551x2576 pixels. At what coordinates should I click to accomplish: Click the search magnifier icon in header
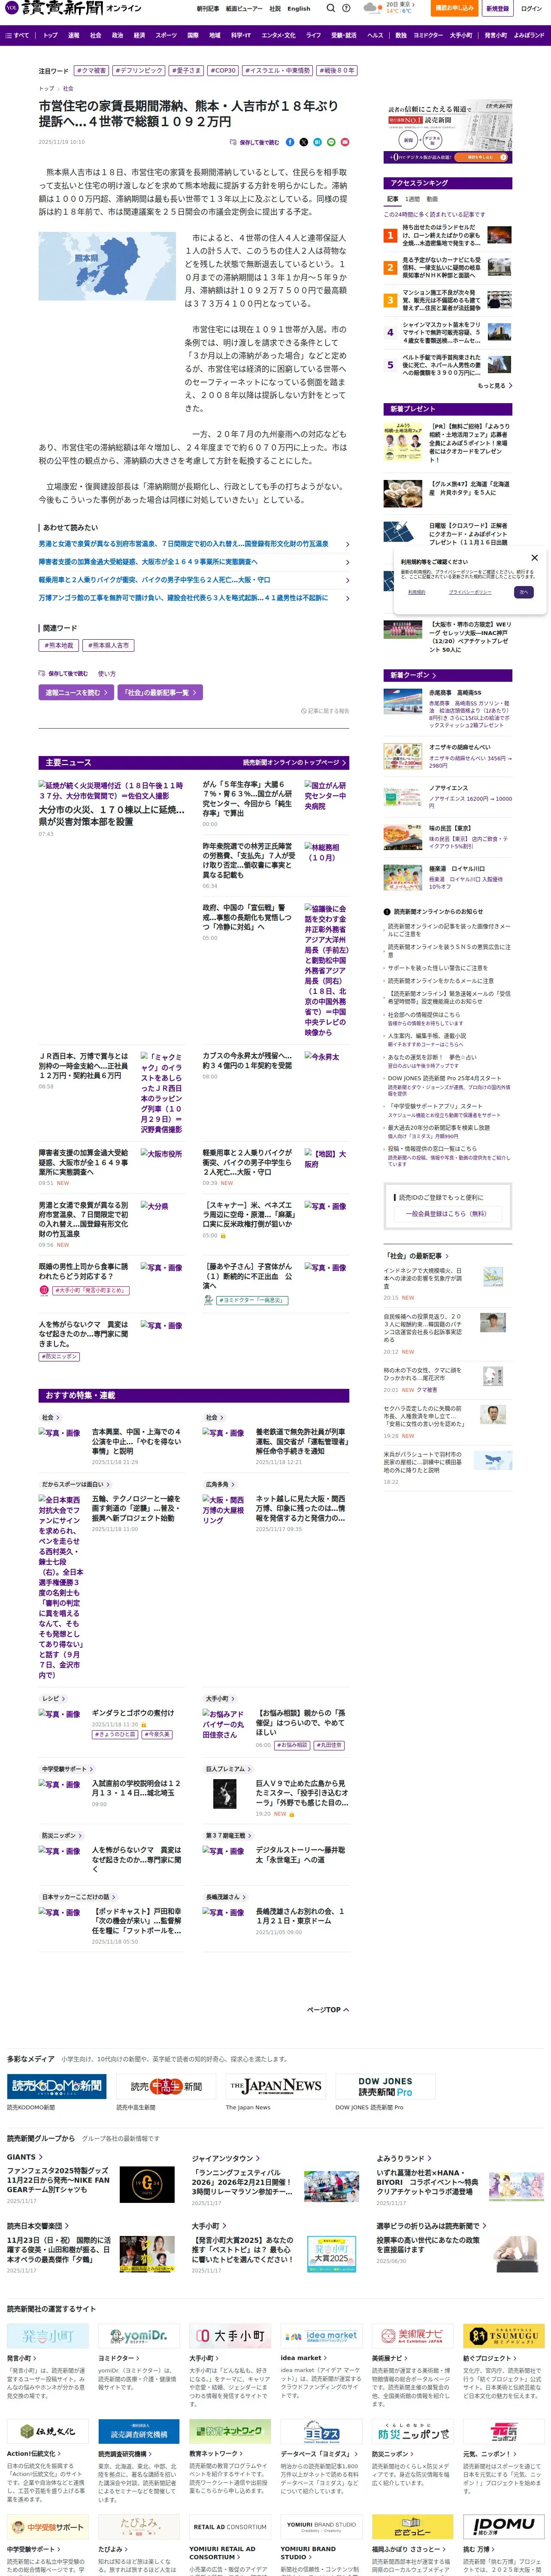click(x=331, y=8)
